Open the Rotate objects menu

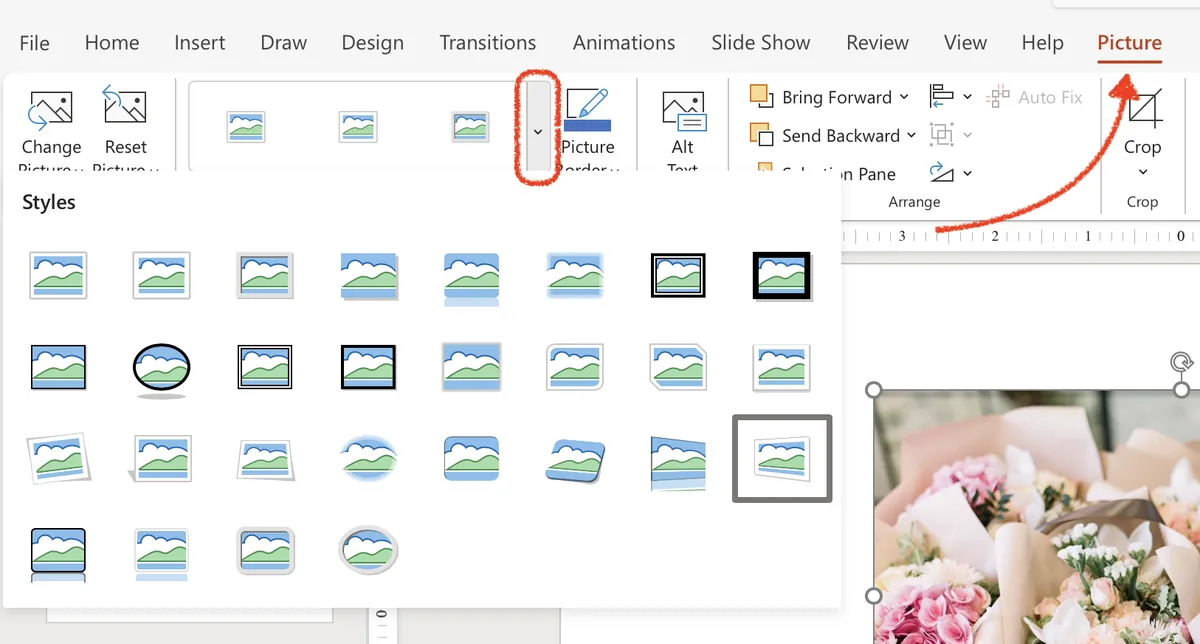click(950, 172)
